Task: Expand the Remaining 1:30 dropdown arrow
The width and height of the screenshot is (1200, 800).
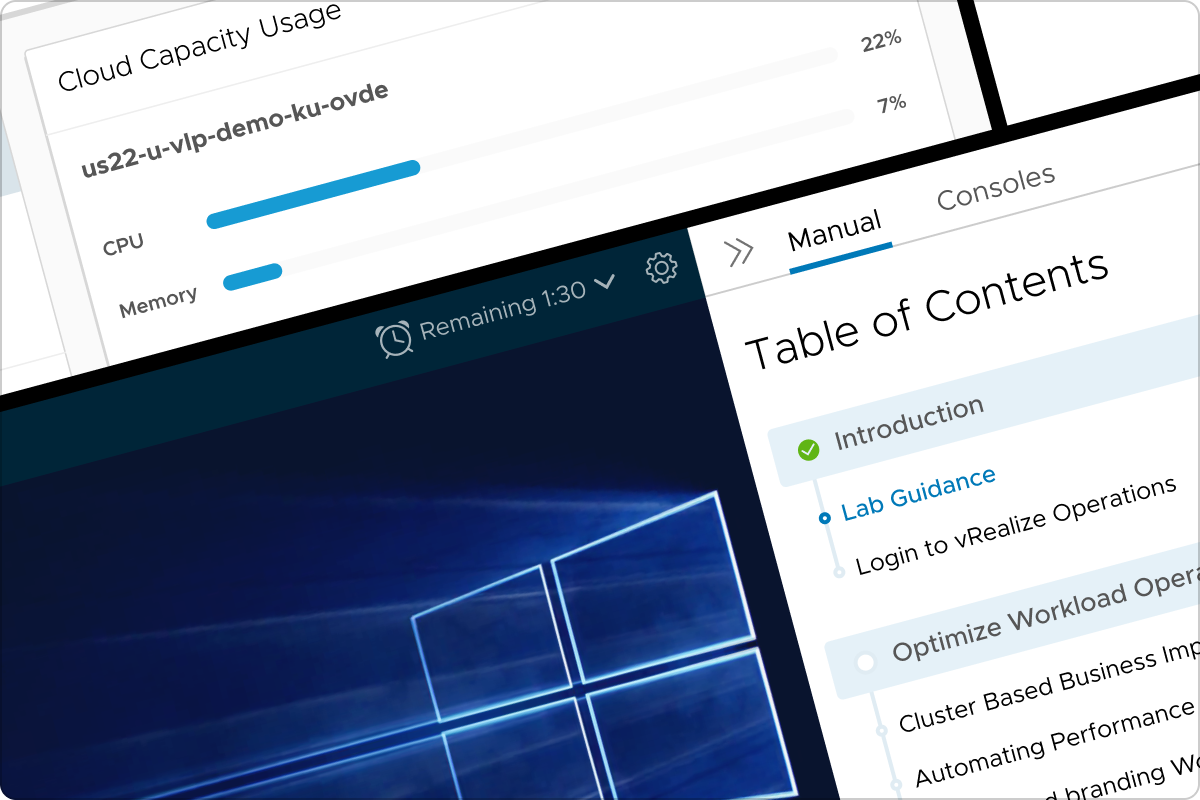Action: click(604, 285)
